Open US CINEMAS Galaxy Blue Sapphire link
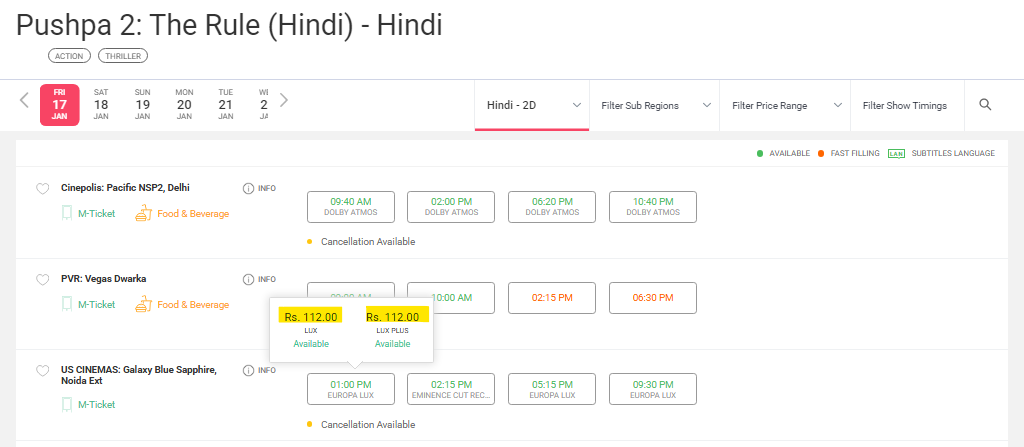Screen dimensions: 1024x447 [138, 375]
